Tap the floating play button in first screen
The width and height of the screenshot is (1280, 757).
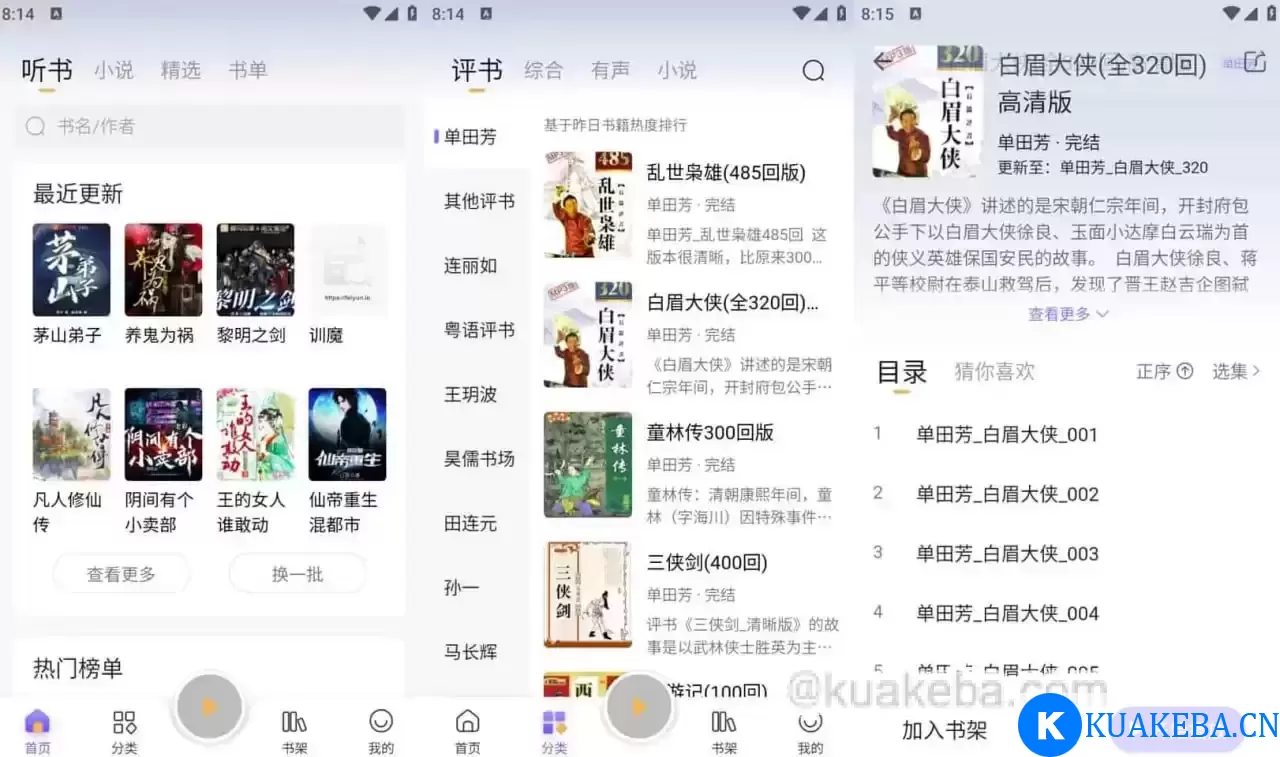pos(209,707)
